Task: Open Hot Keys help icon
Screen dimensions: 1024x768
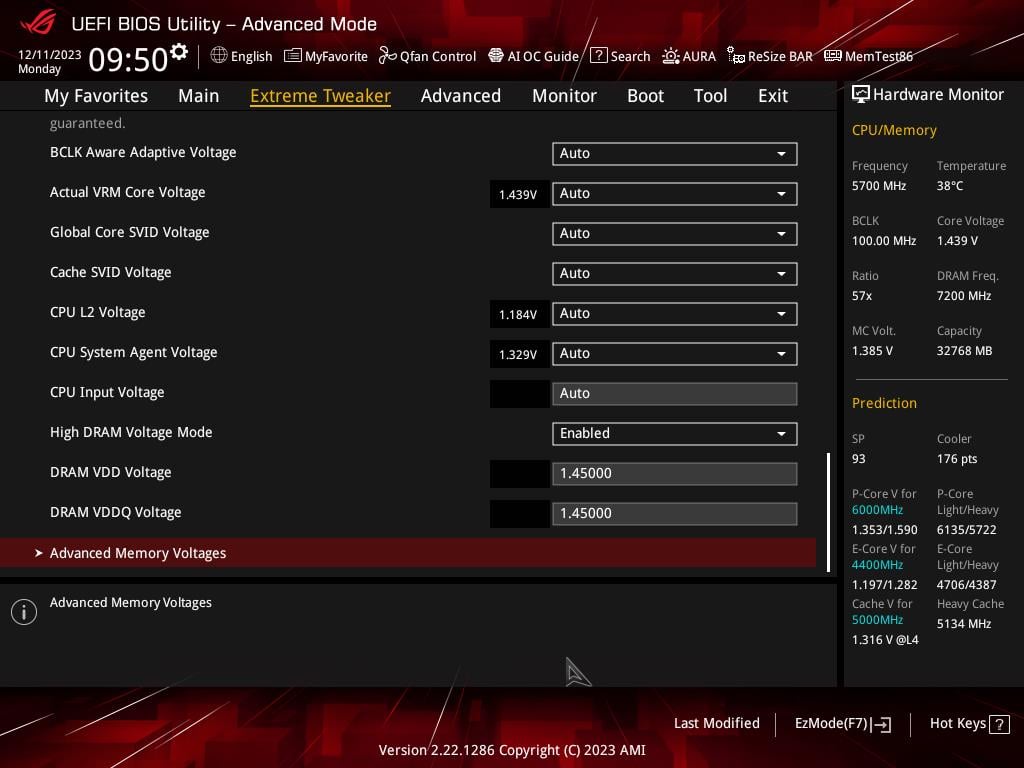Action: click(x=998, y=724)
